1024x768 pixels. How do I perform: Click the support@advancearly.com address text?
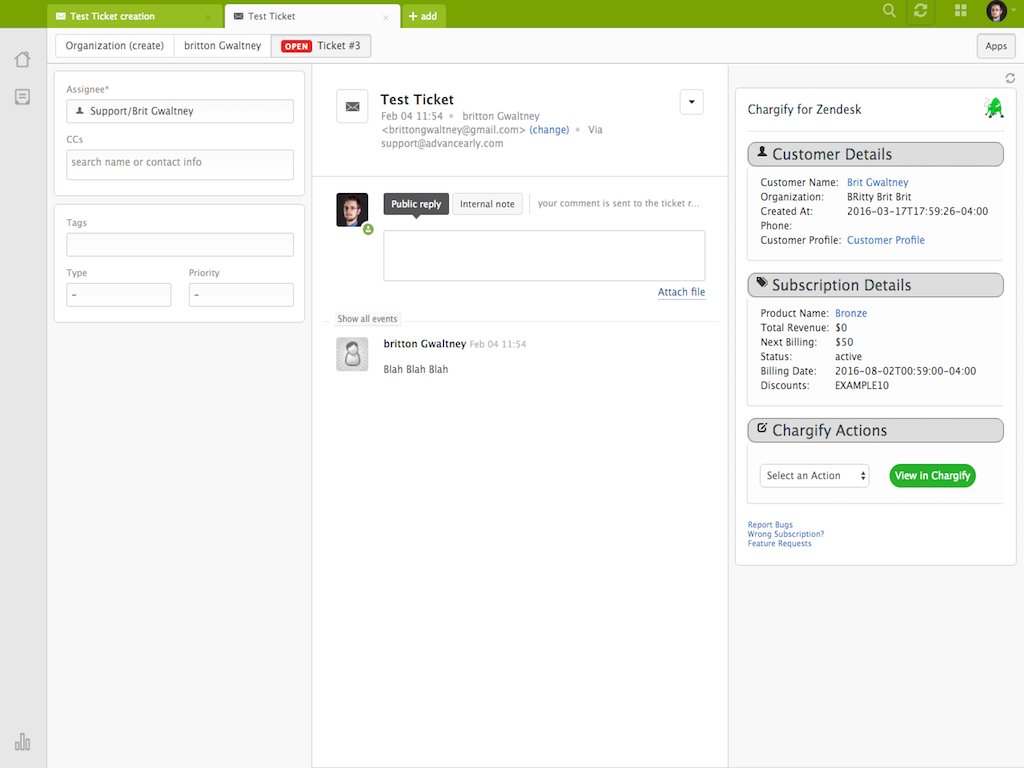[x=442, y=143]
